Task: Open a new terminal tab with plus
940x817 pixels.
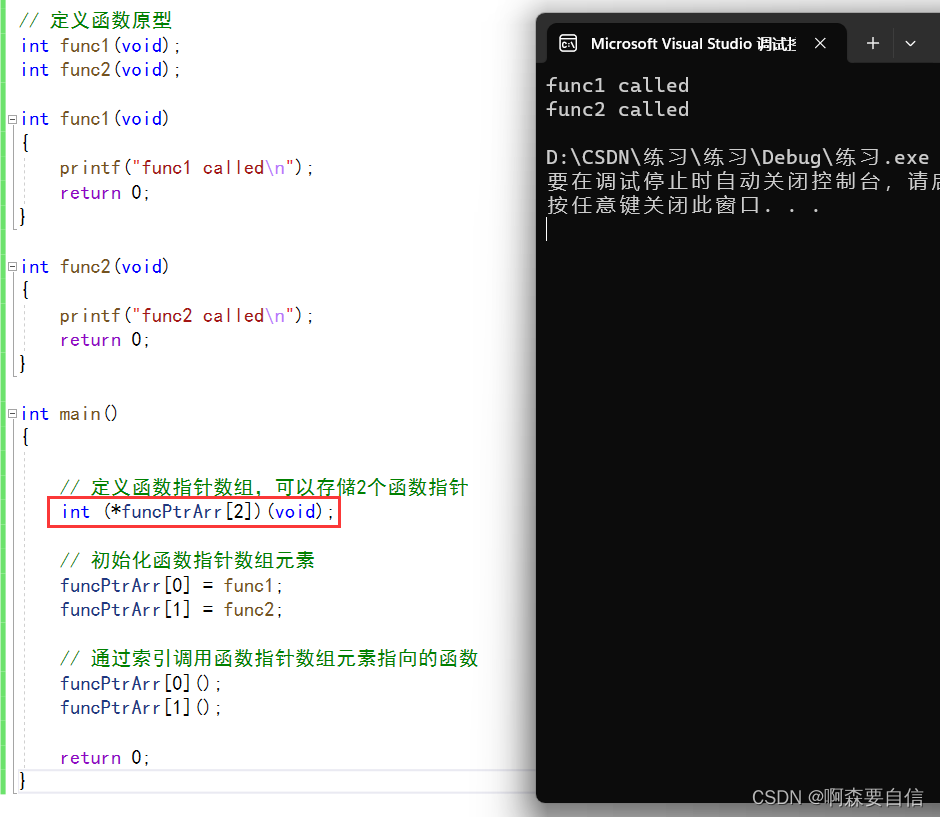Action: coord(873,43)
